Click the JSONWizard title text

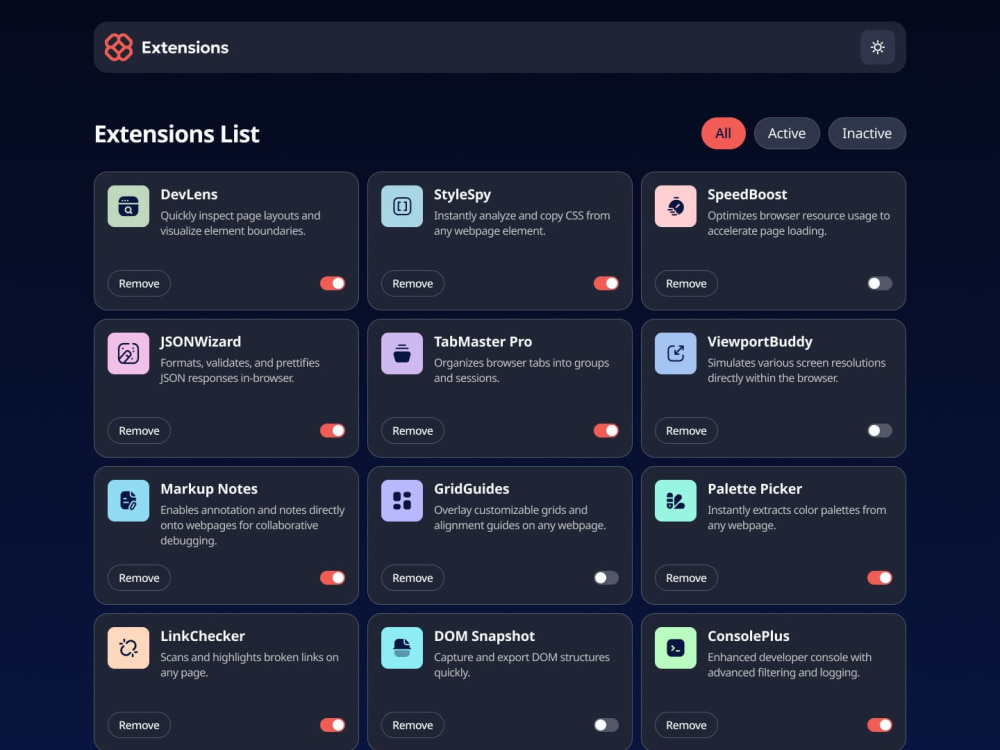coord(200,342)
